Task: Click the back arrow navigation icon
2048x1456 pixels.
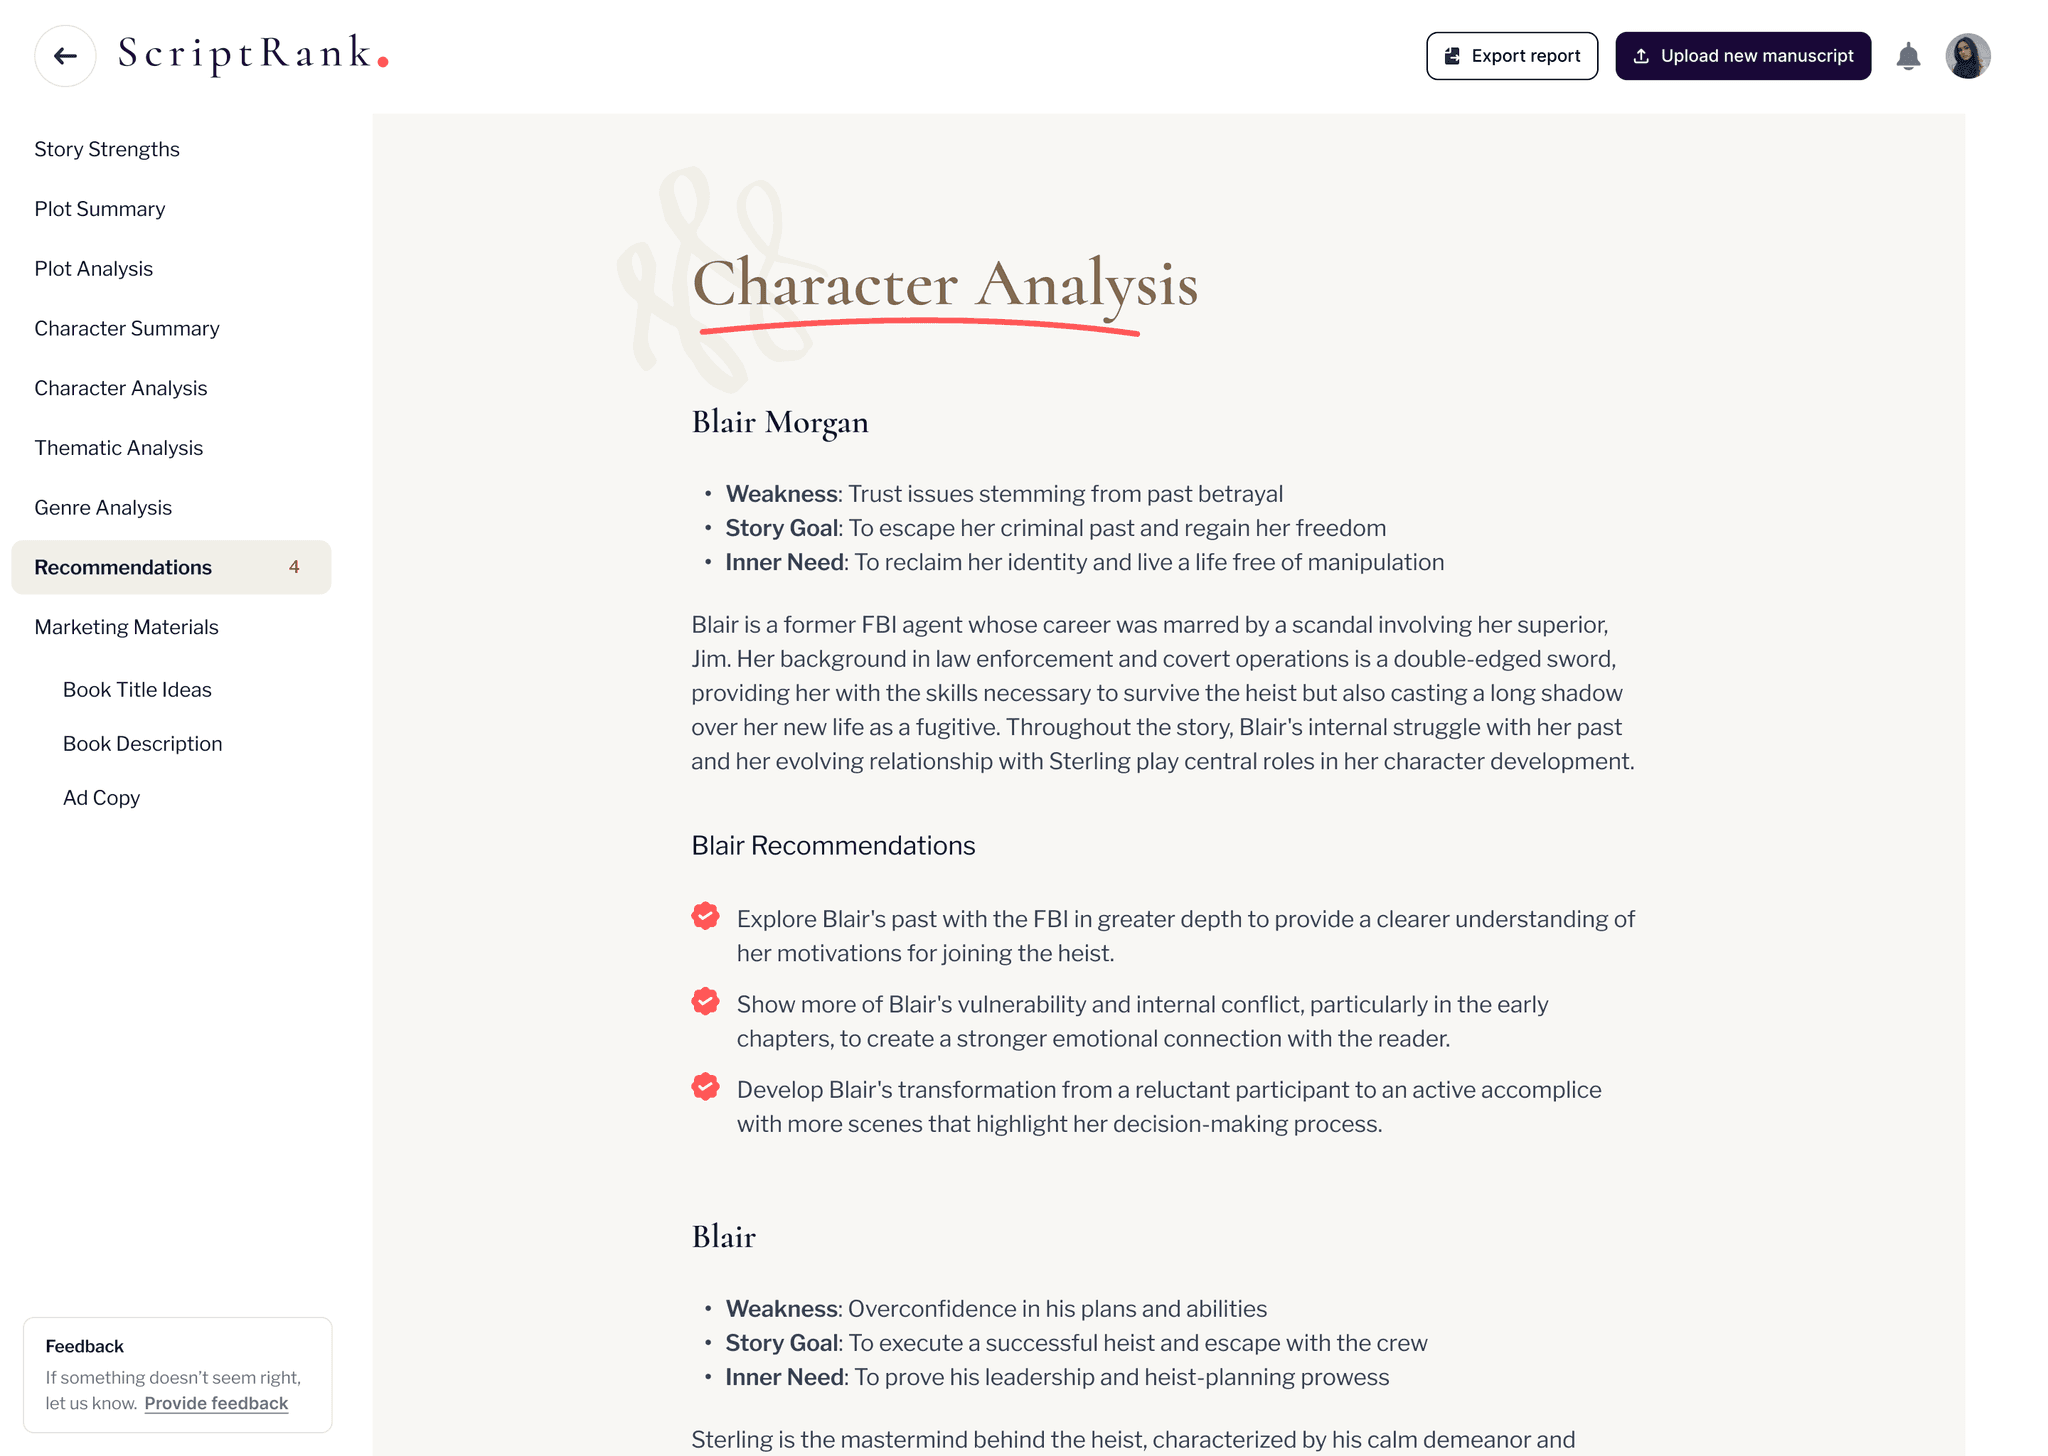Action: (x=63, y=55)
